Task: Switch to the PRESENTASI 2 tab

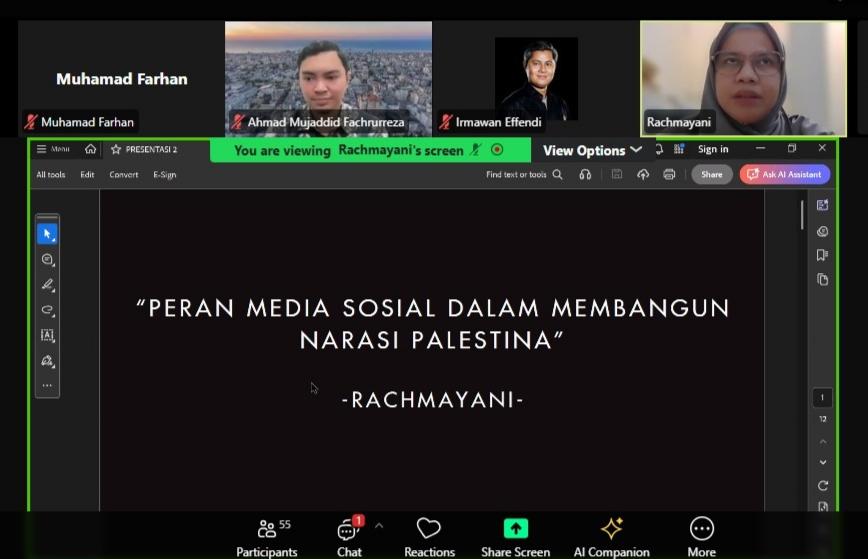Action: click(144, 149)
